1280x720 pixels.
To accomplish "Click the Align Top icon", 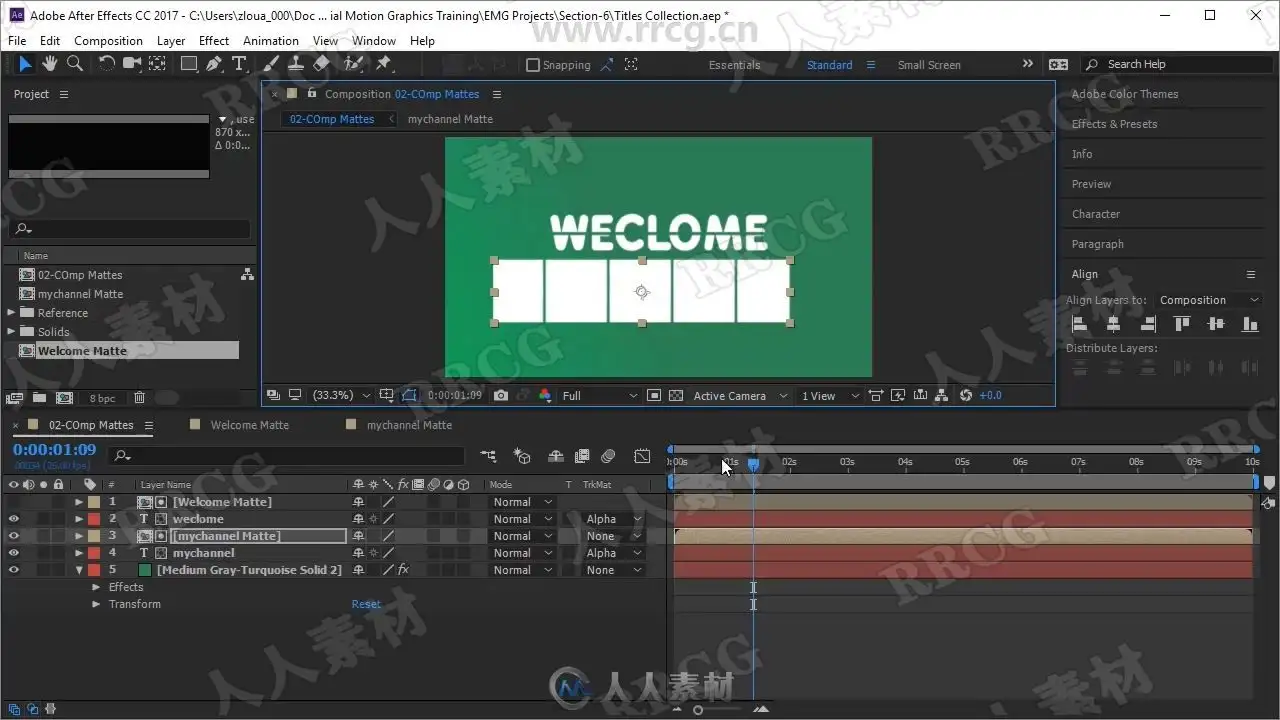I will 1182,324.
